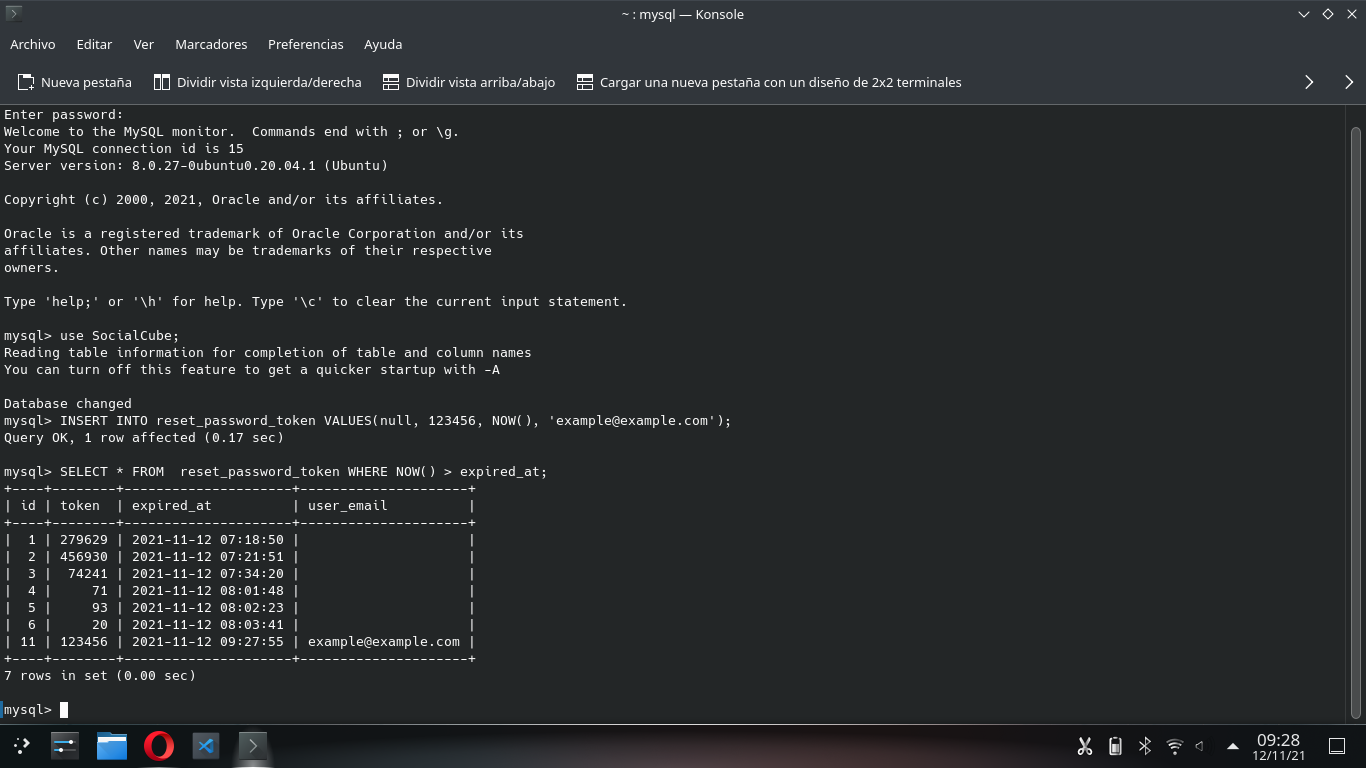Click the SELECT * FROM reset_password_token line
The image size is (1366, 768).
[x=276, y=471]
